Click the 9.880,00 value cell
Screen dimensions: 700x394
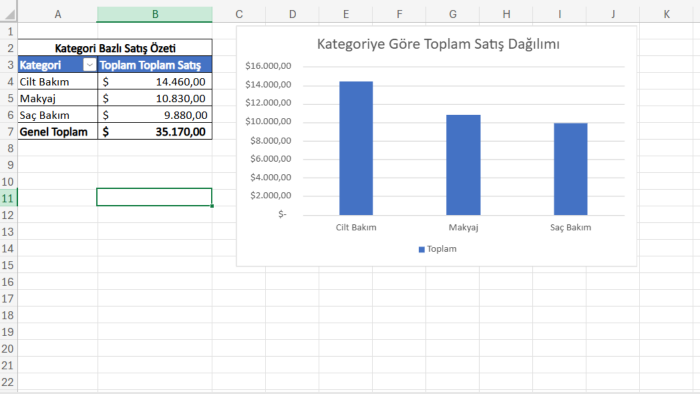click(x=154, y=115)
